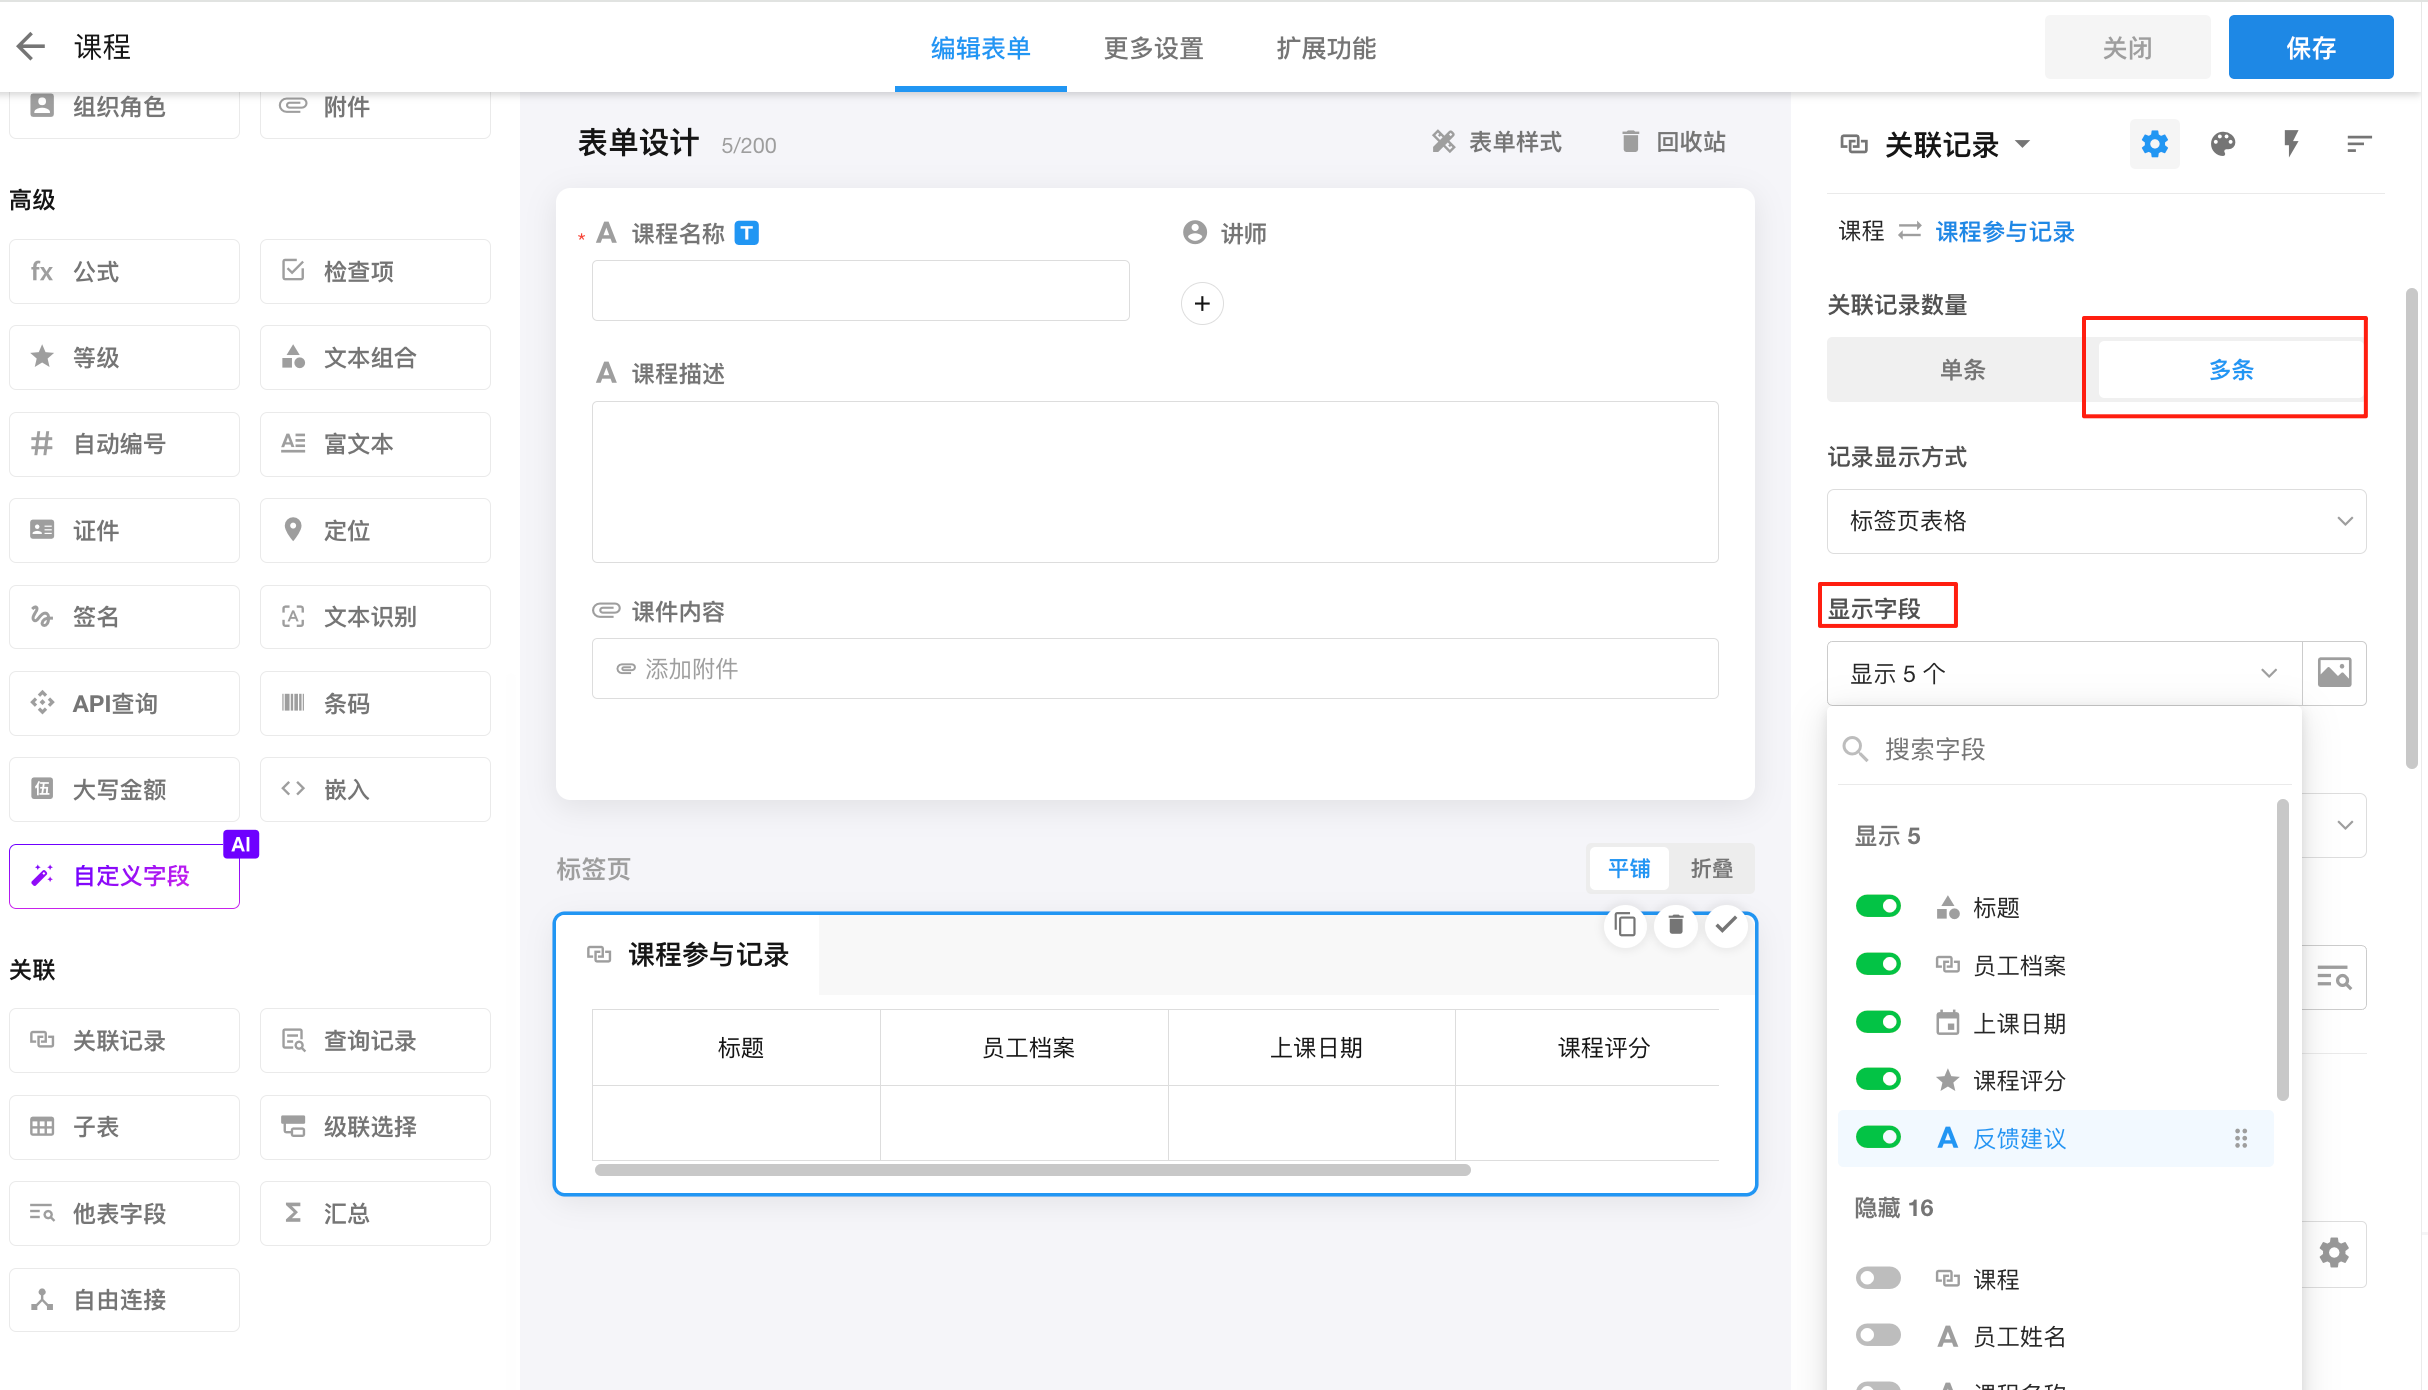Click the 课程评分 table column header
This screenshot has height=1390, width=2428.
point(1604,1047)
